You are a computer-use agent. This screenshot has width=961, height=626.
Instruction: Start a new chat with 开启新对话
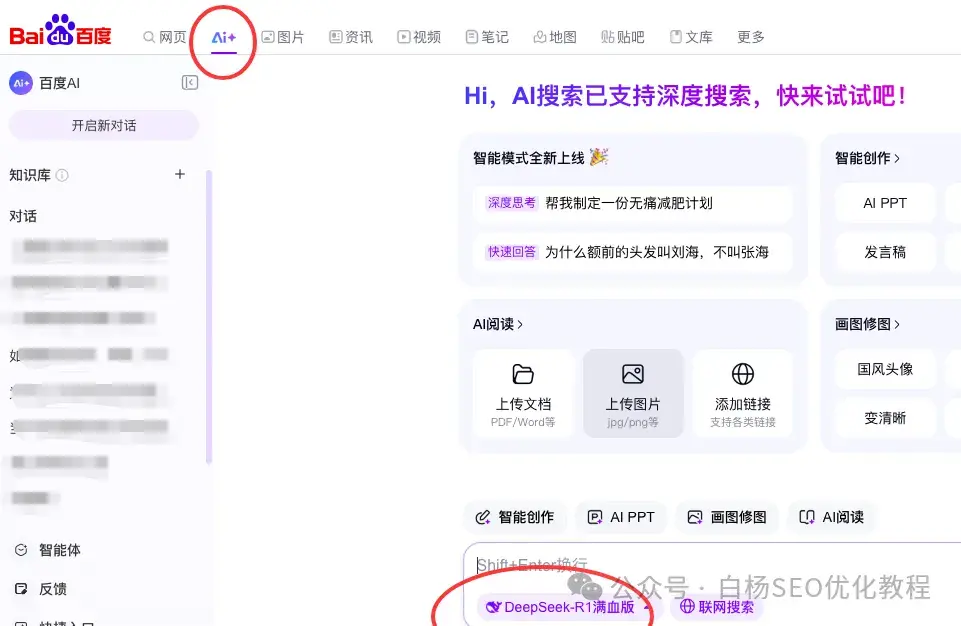tap(104, 126)
